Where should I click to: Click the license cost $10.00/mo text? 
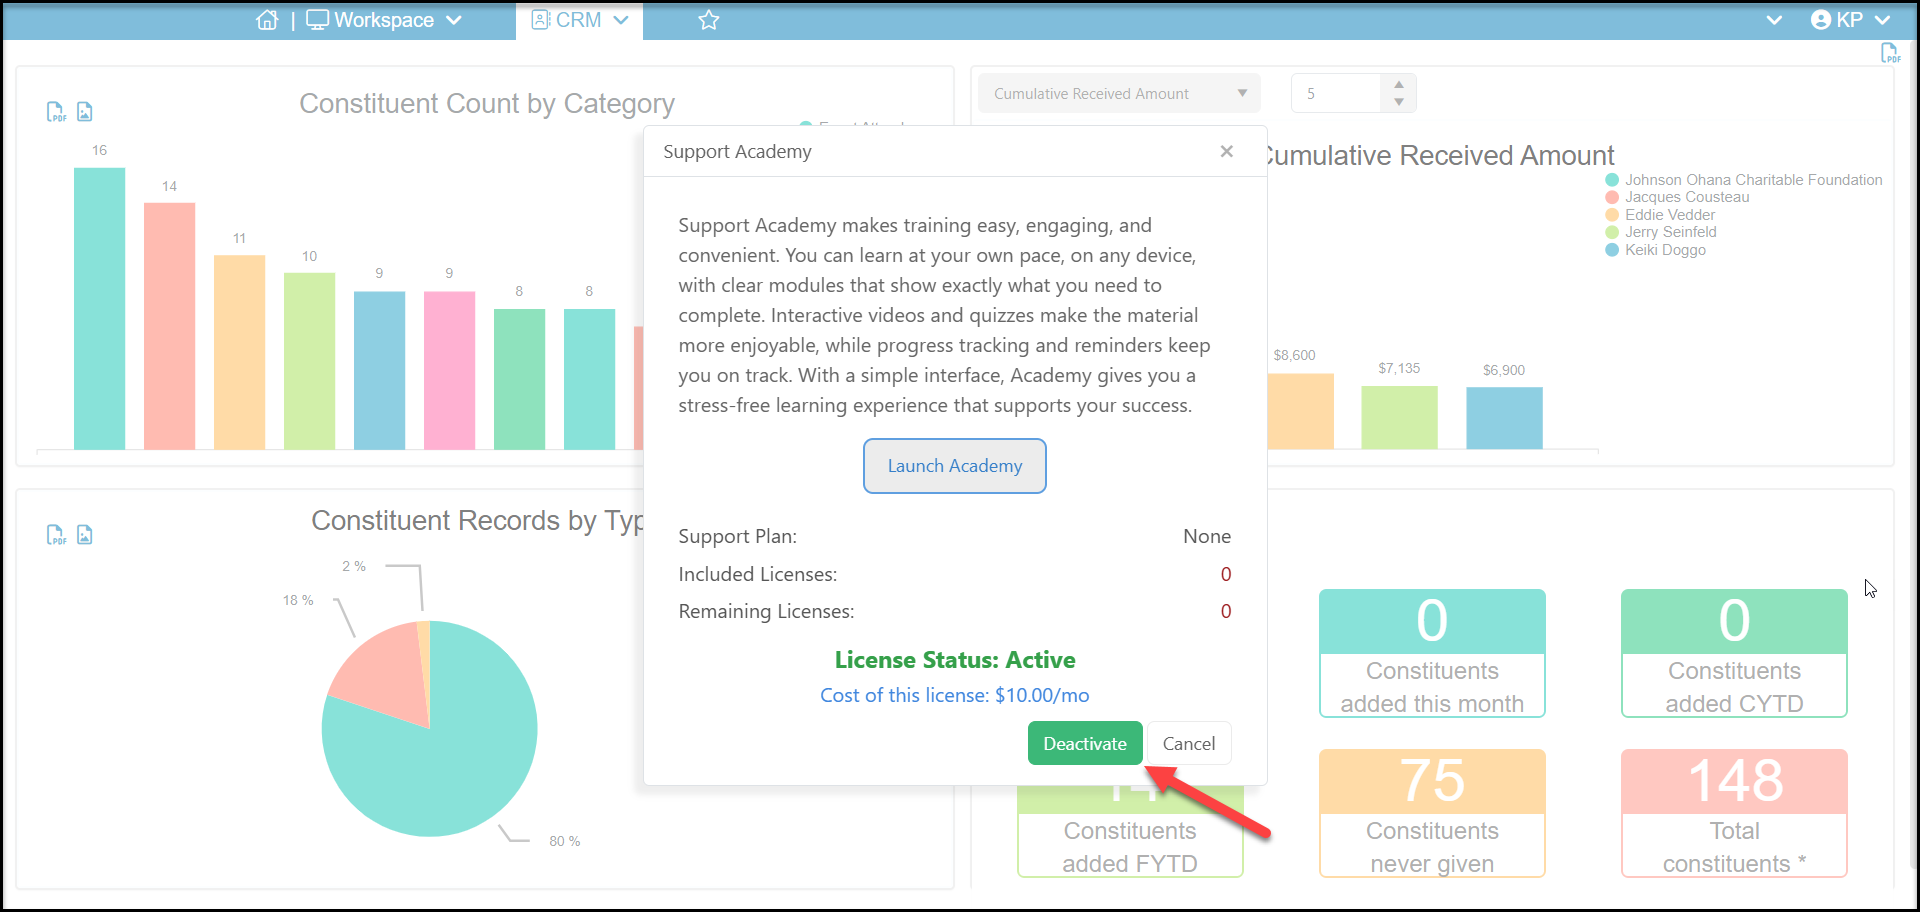coord(955,695)
